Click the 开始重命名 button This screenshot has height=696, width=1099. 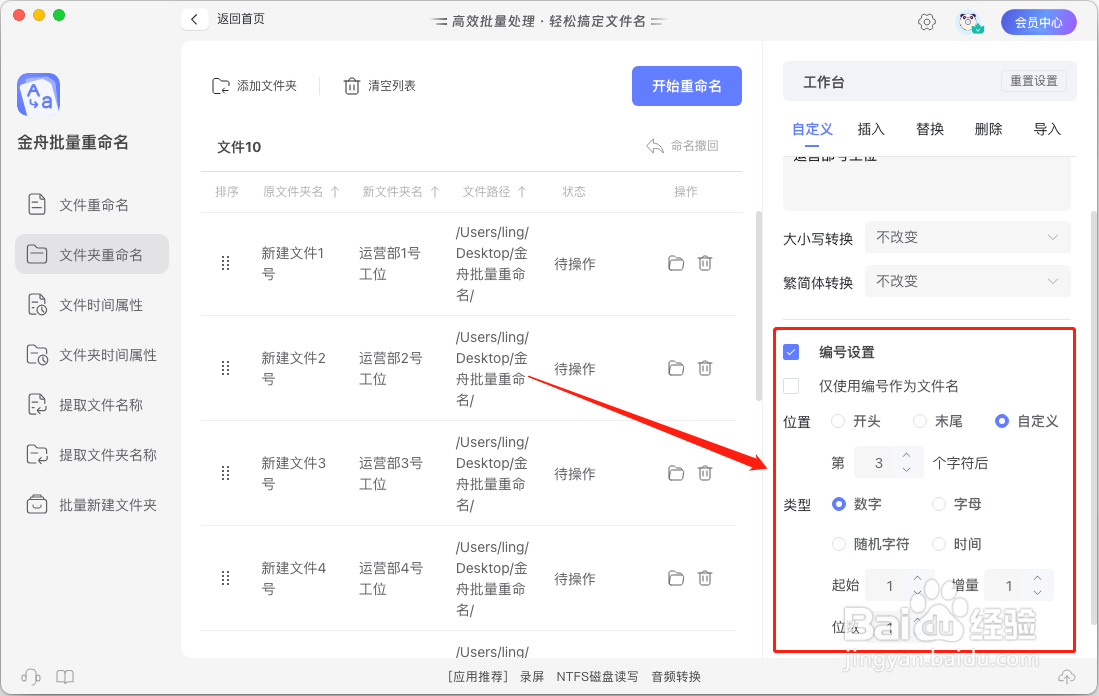pyautogui.click(x=687, y=86)
